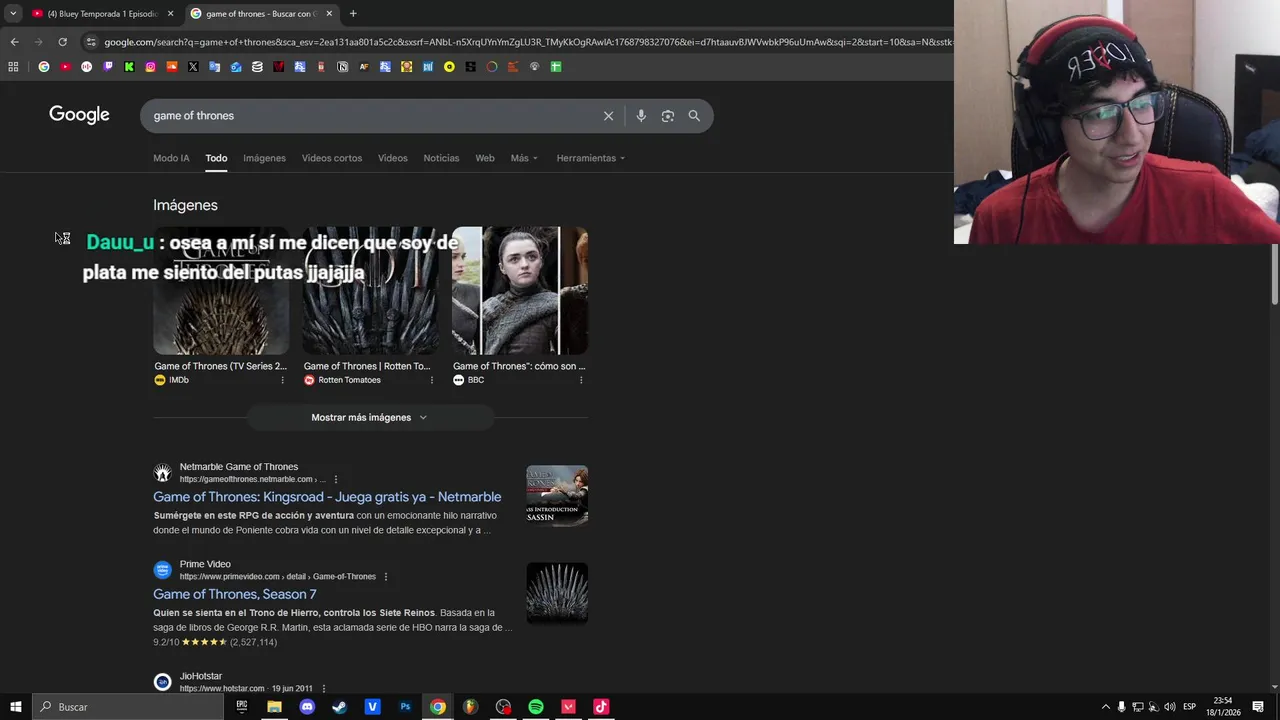Open the Kick bookmark
1280x720 pixels.
click(x=129, y=67)
